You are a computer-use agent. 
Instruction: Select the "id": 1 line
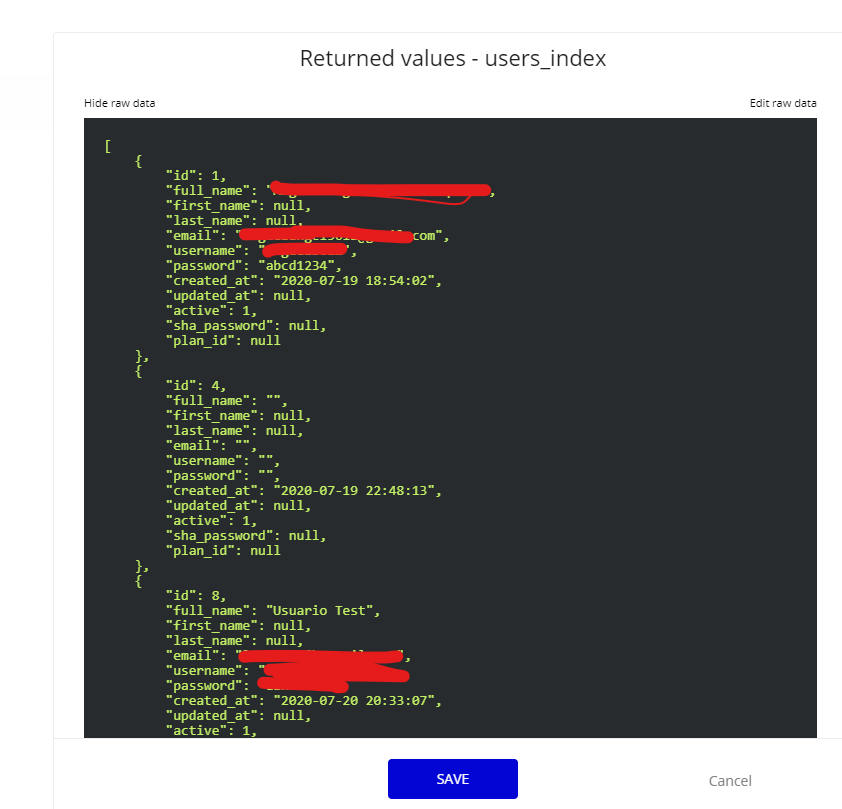(x=196, y=176)
